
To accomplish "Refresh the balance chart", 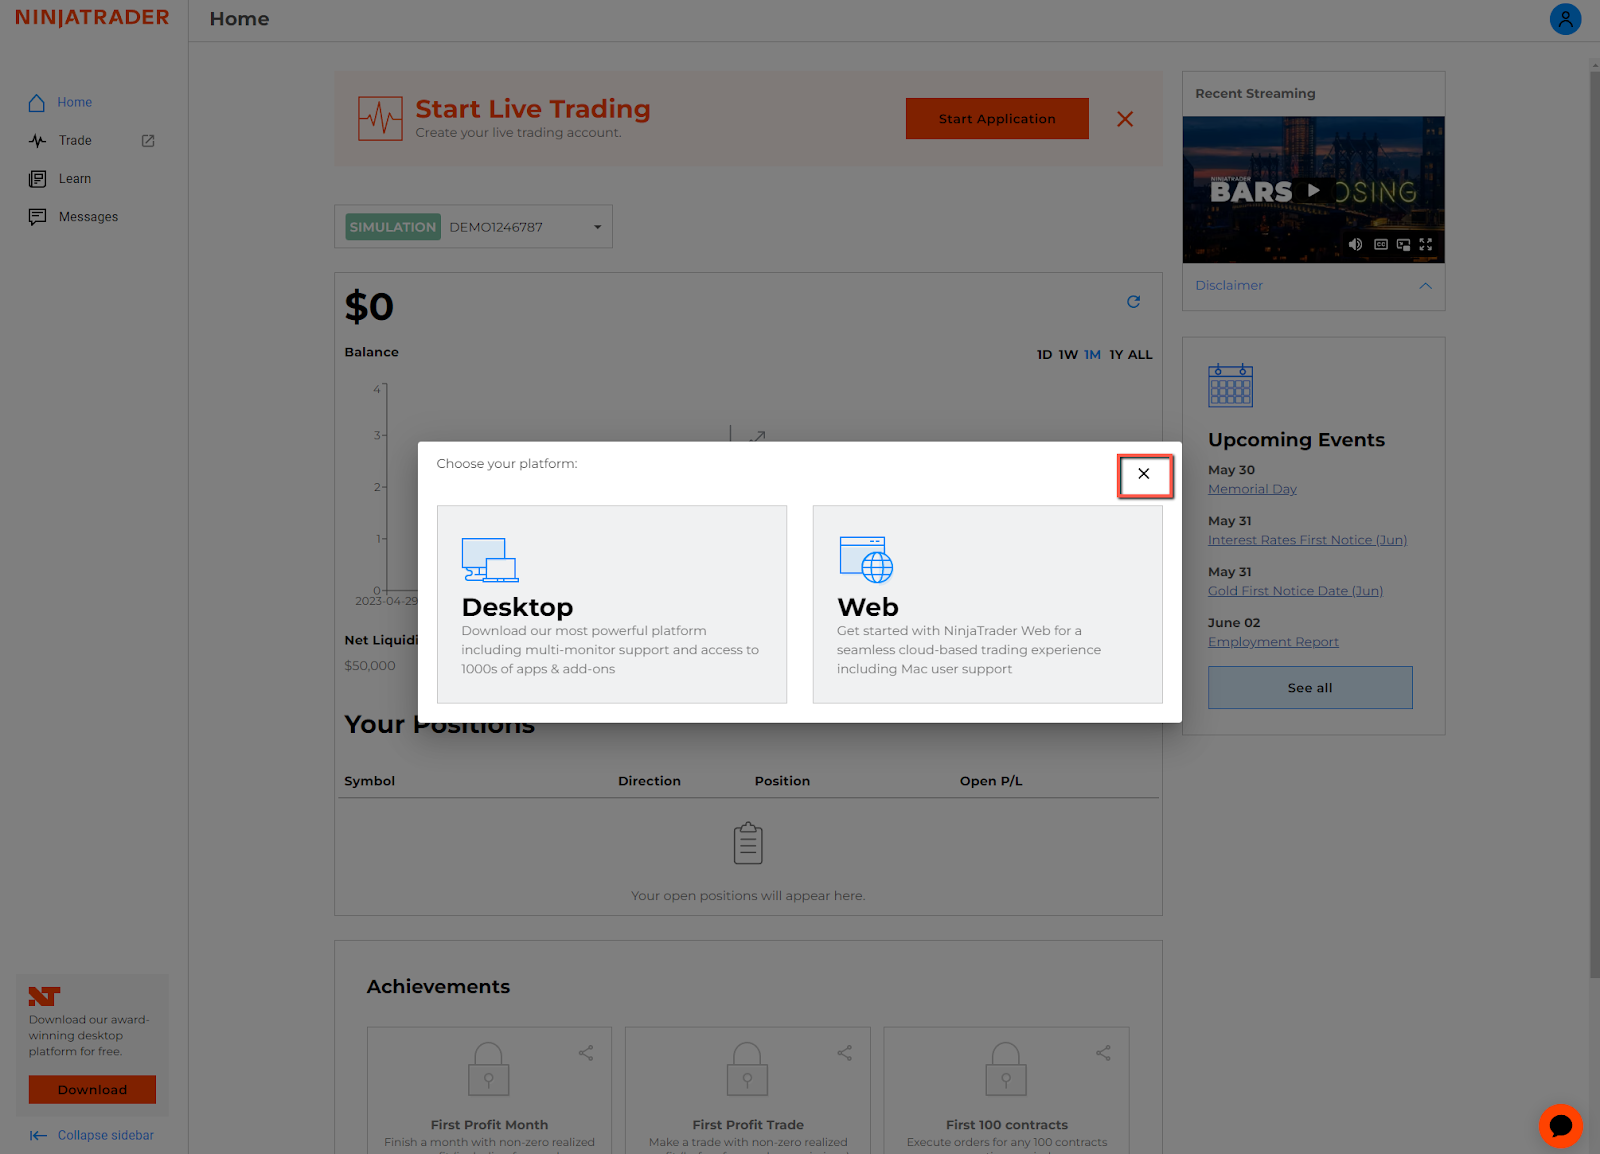I will pos(1133,302).
